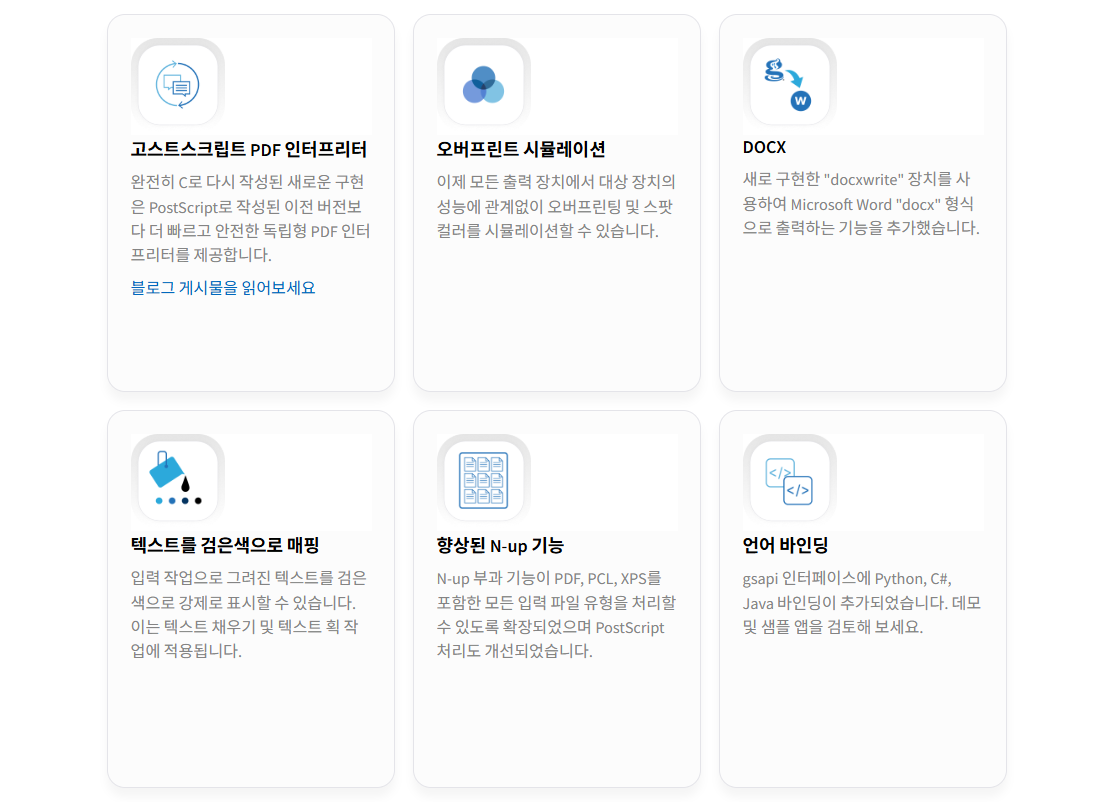Click the overprint simulation overlapping circles icon
Screen dimensions: 1111x802
484,85
